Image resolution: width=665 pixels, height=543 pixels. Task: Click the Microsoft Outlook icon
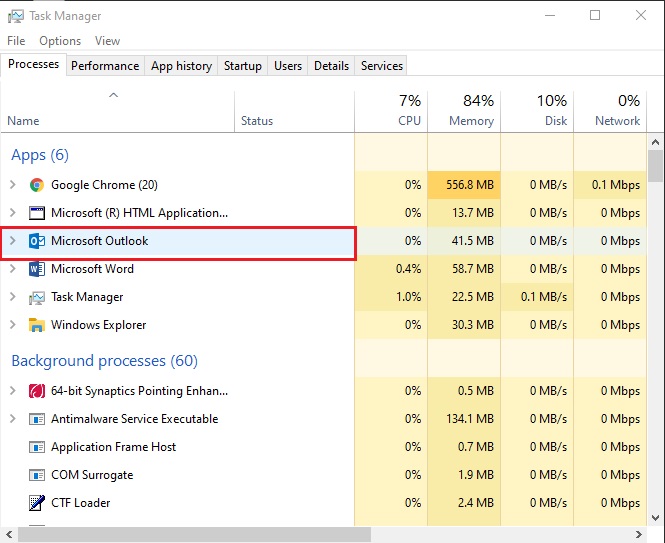click(37, 241)
